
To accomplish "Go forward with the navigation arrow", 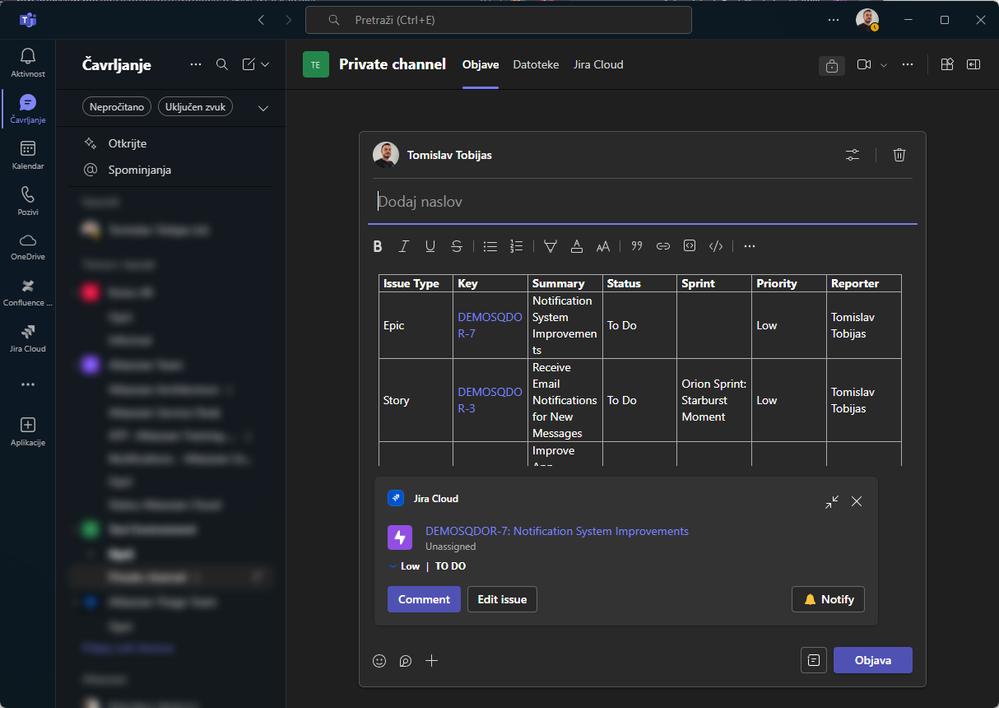I will point(288,20).
